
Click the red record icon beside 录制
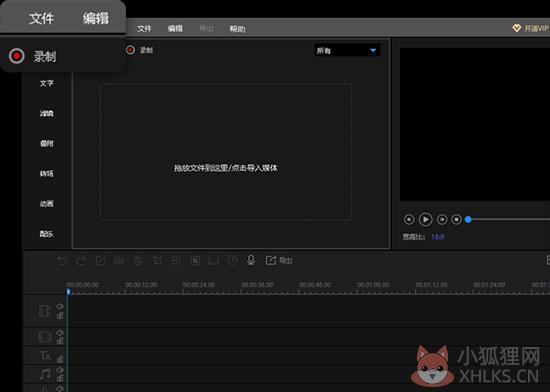(x=130, y=50)
